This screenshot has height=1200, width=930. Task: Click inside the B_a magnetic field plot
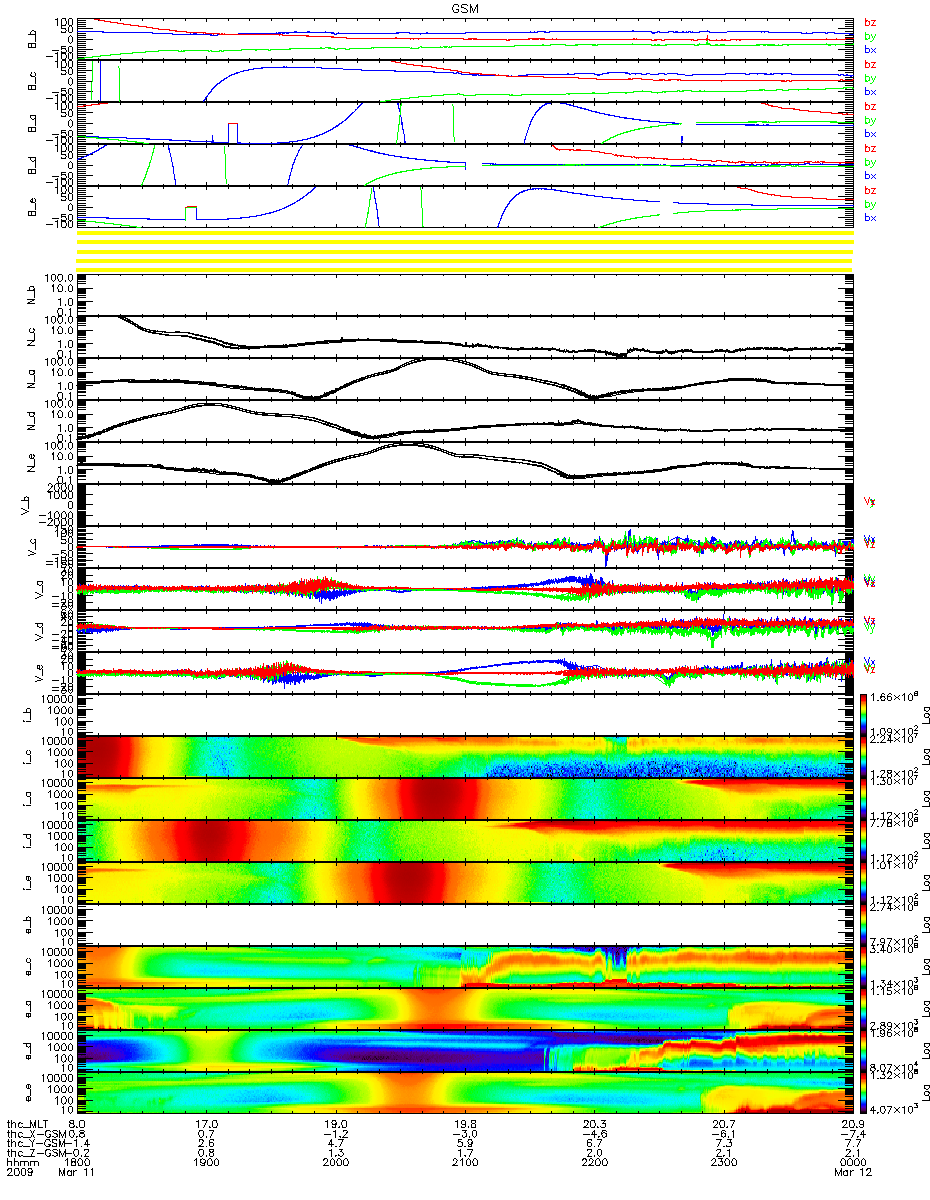tap(465, 123)
